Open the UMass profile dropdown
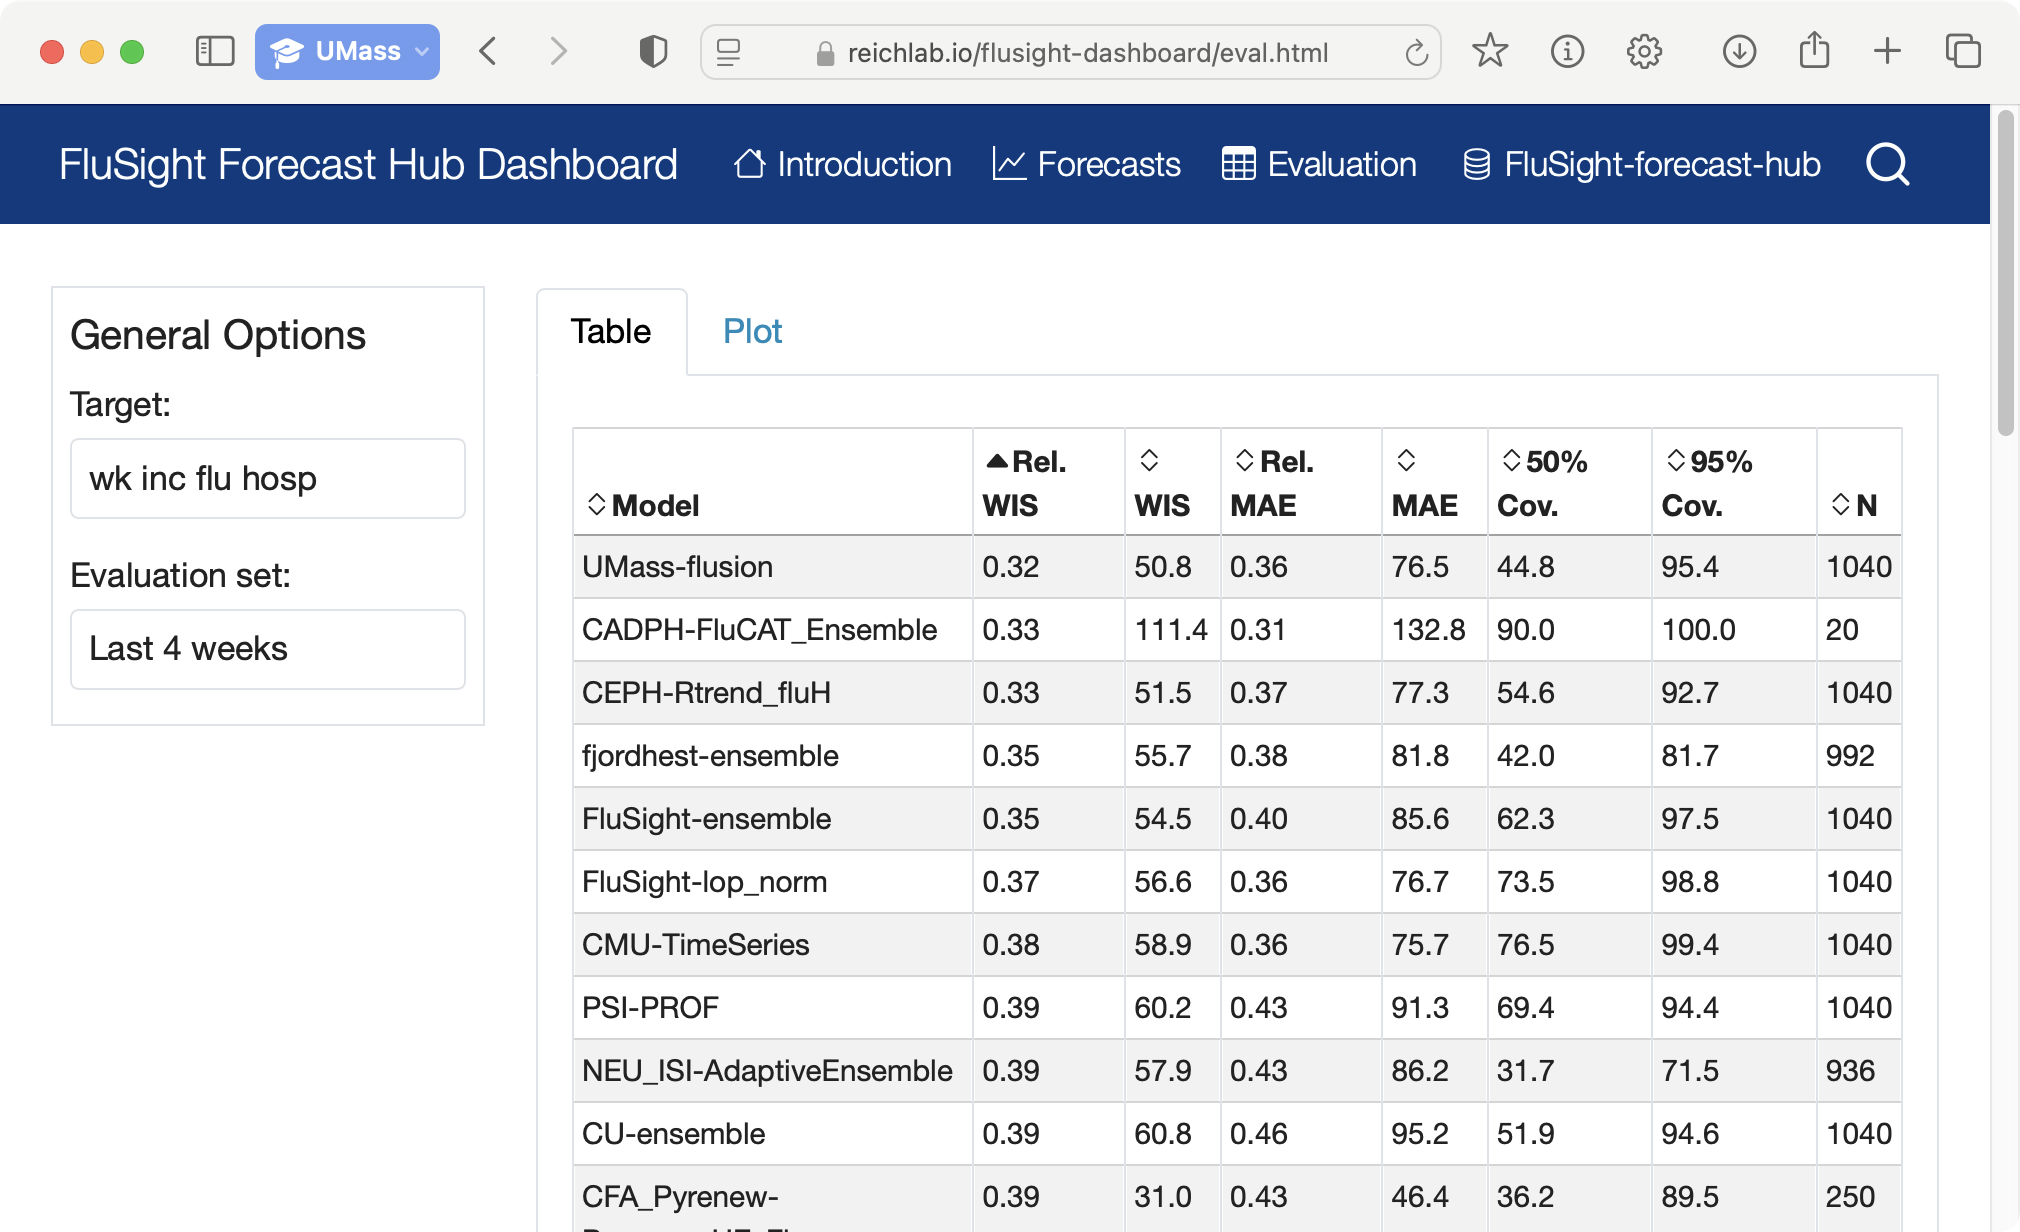Image resolution: width=2020 pixels, height=1232 pixels. (347, 52)
